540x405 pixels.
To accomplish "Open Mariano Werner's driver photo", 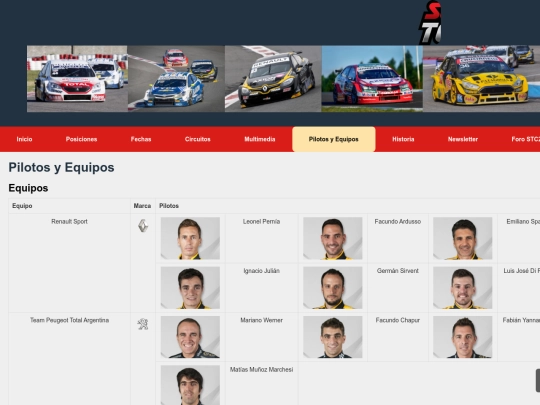I will click(x=190, y=337).
